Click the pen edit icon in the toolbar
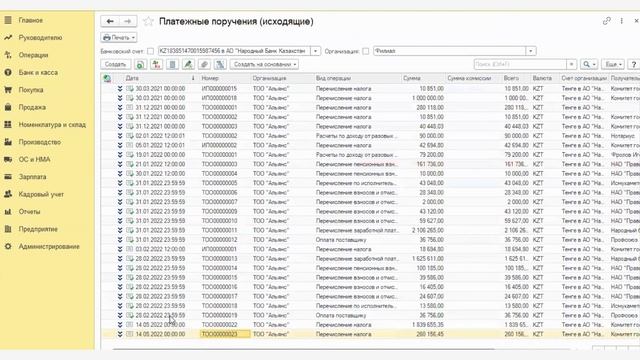 pyautogui.click(x=188, y=64)
